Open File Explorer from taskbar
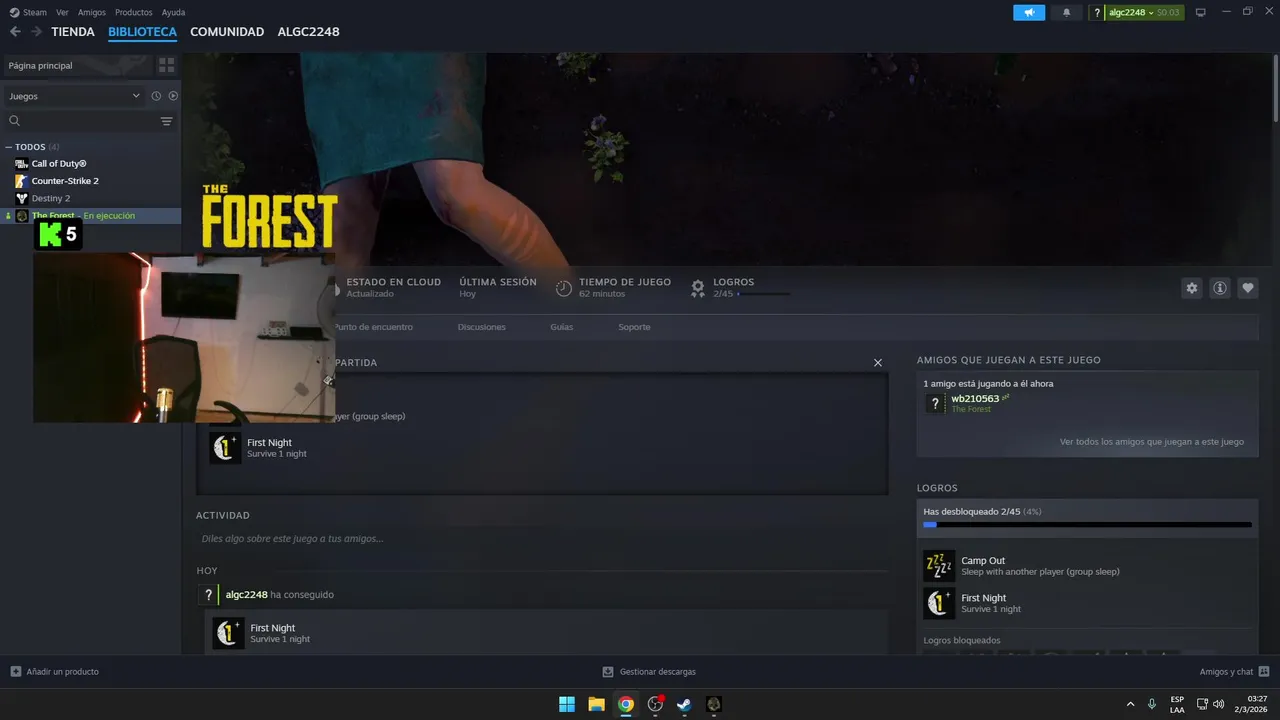This screenshot has width=1280, height=720. [x=596, y=704]
